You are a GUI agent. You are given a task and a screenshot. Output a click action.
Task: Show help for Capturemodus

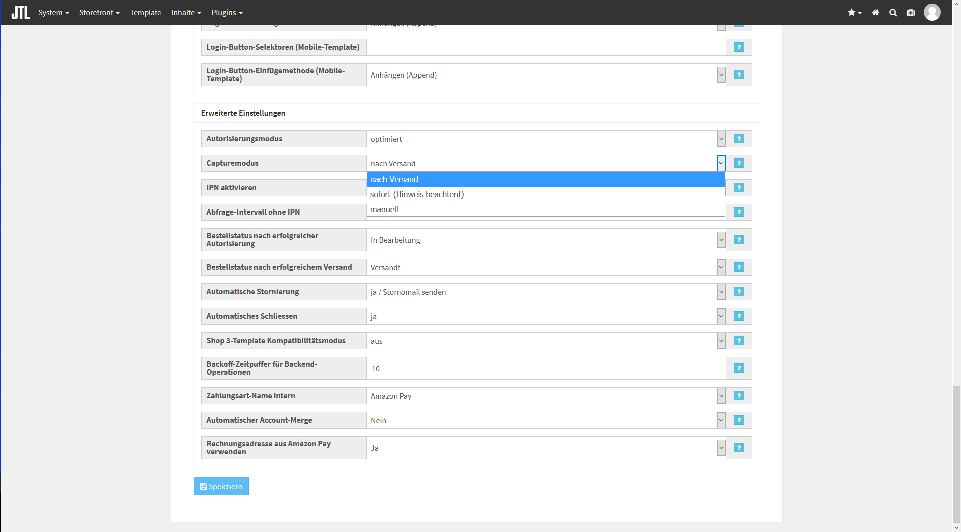739,163
